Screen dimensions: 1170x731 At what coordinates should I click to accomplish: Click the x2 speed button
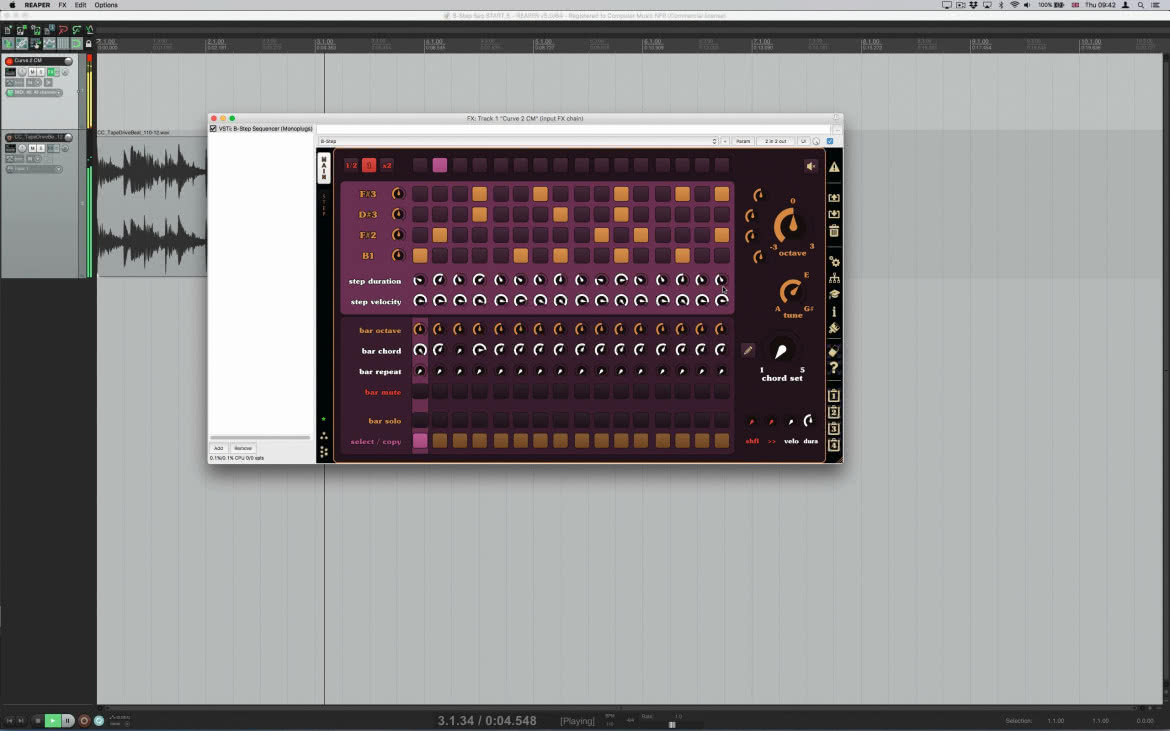387,166
